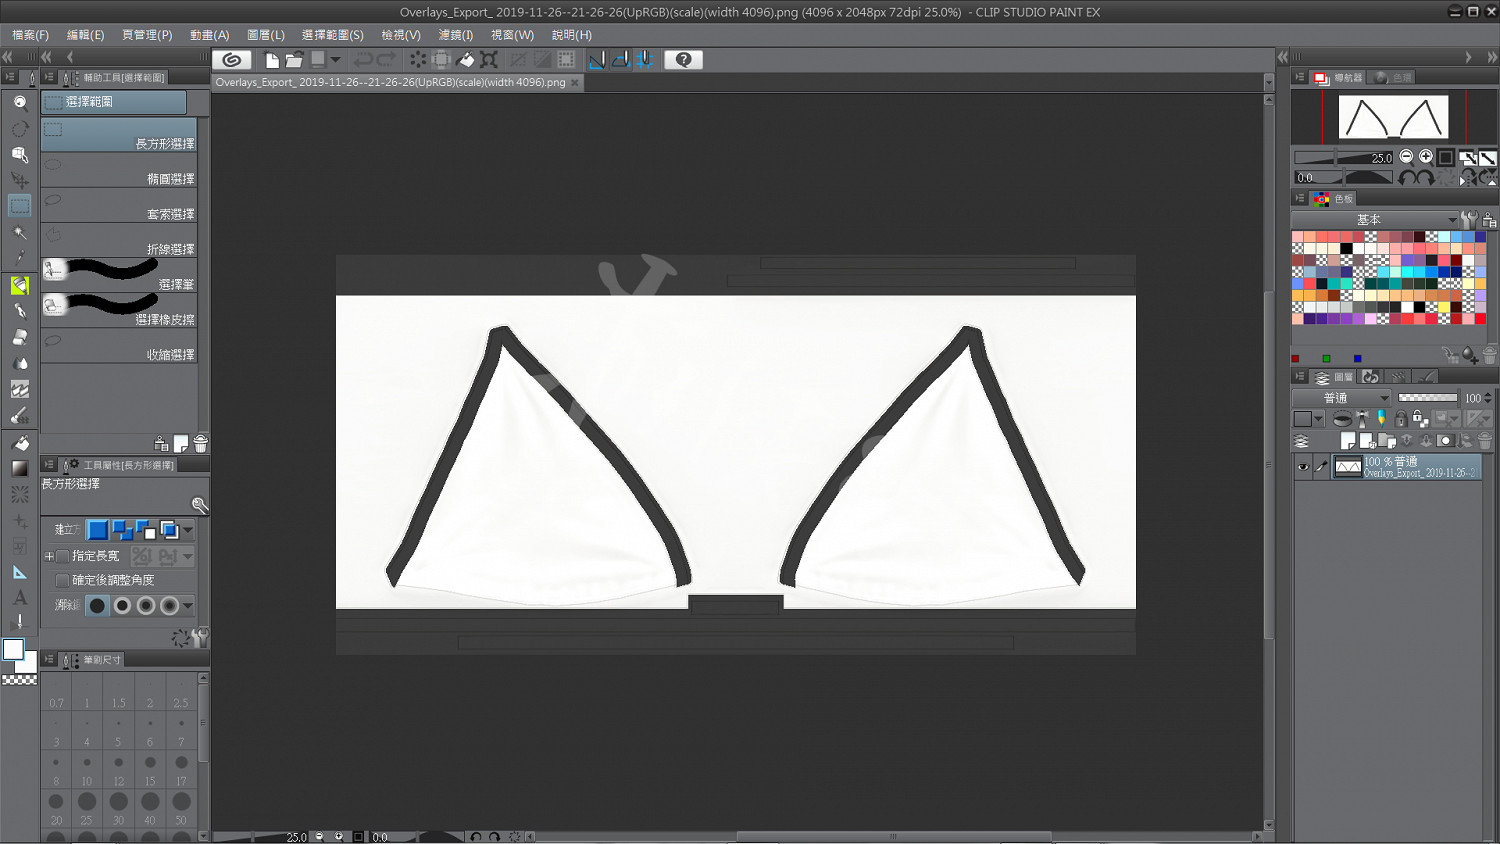This screenshot has width=1500, height=844.
Task: Open the 基本 color set dropdown
Action: click(1374, 220)
